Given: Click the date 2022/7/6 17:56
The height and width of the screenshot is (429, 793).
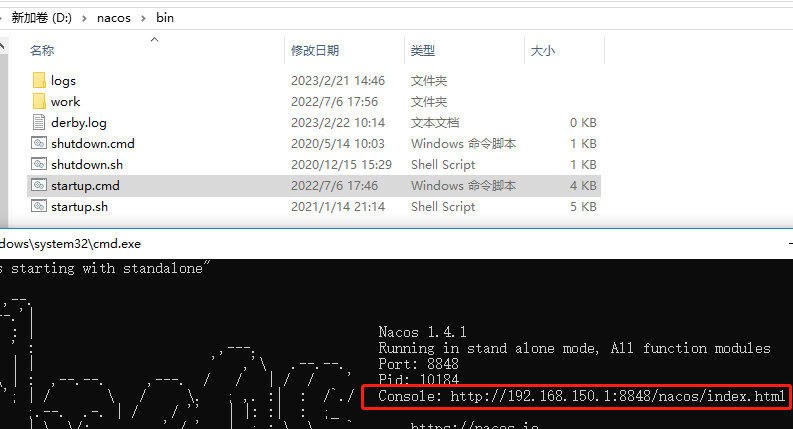Looking at the screenshot, I should 334,102.
